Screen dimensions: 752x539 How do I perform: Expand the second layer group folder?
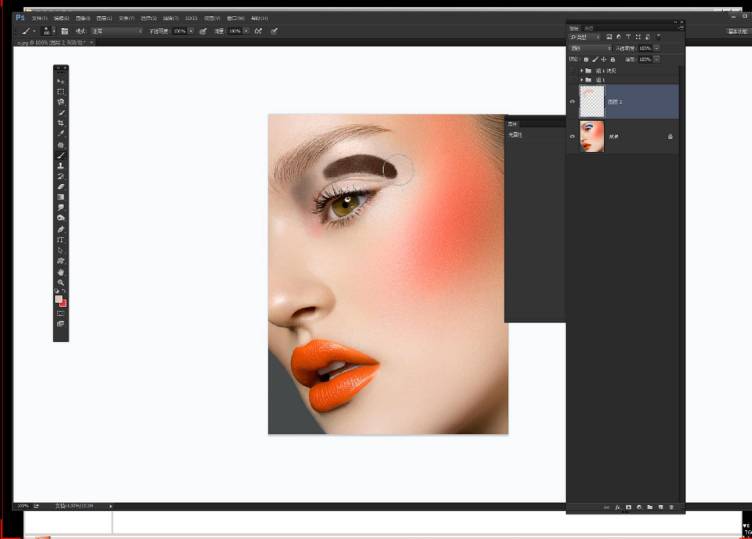582,80
